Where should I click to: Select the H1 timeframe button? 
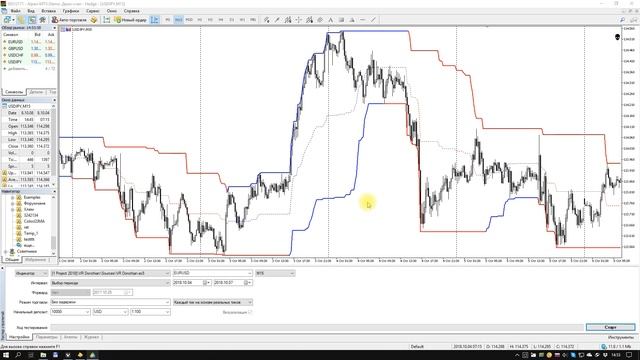pos(200,20)
